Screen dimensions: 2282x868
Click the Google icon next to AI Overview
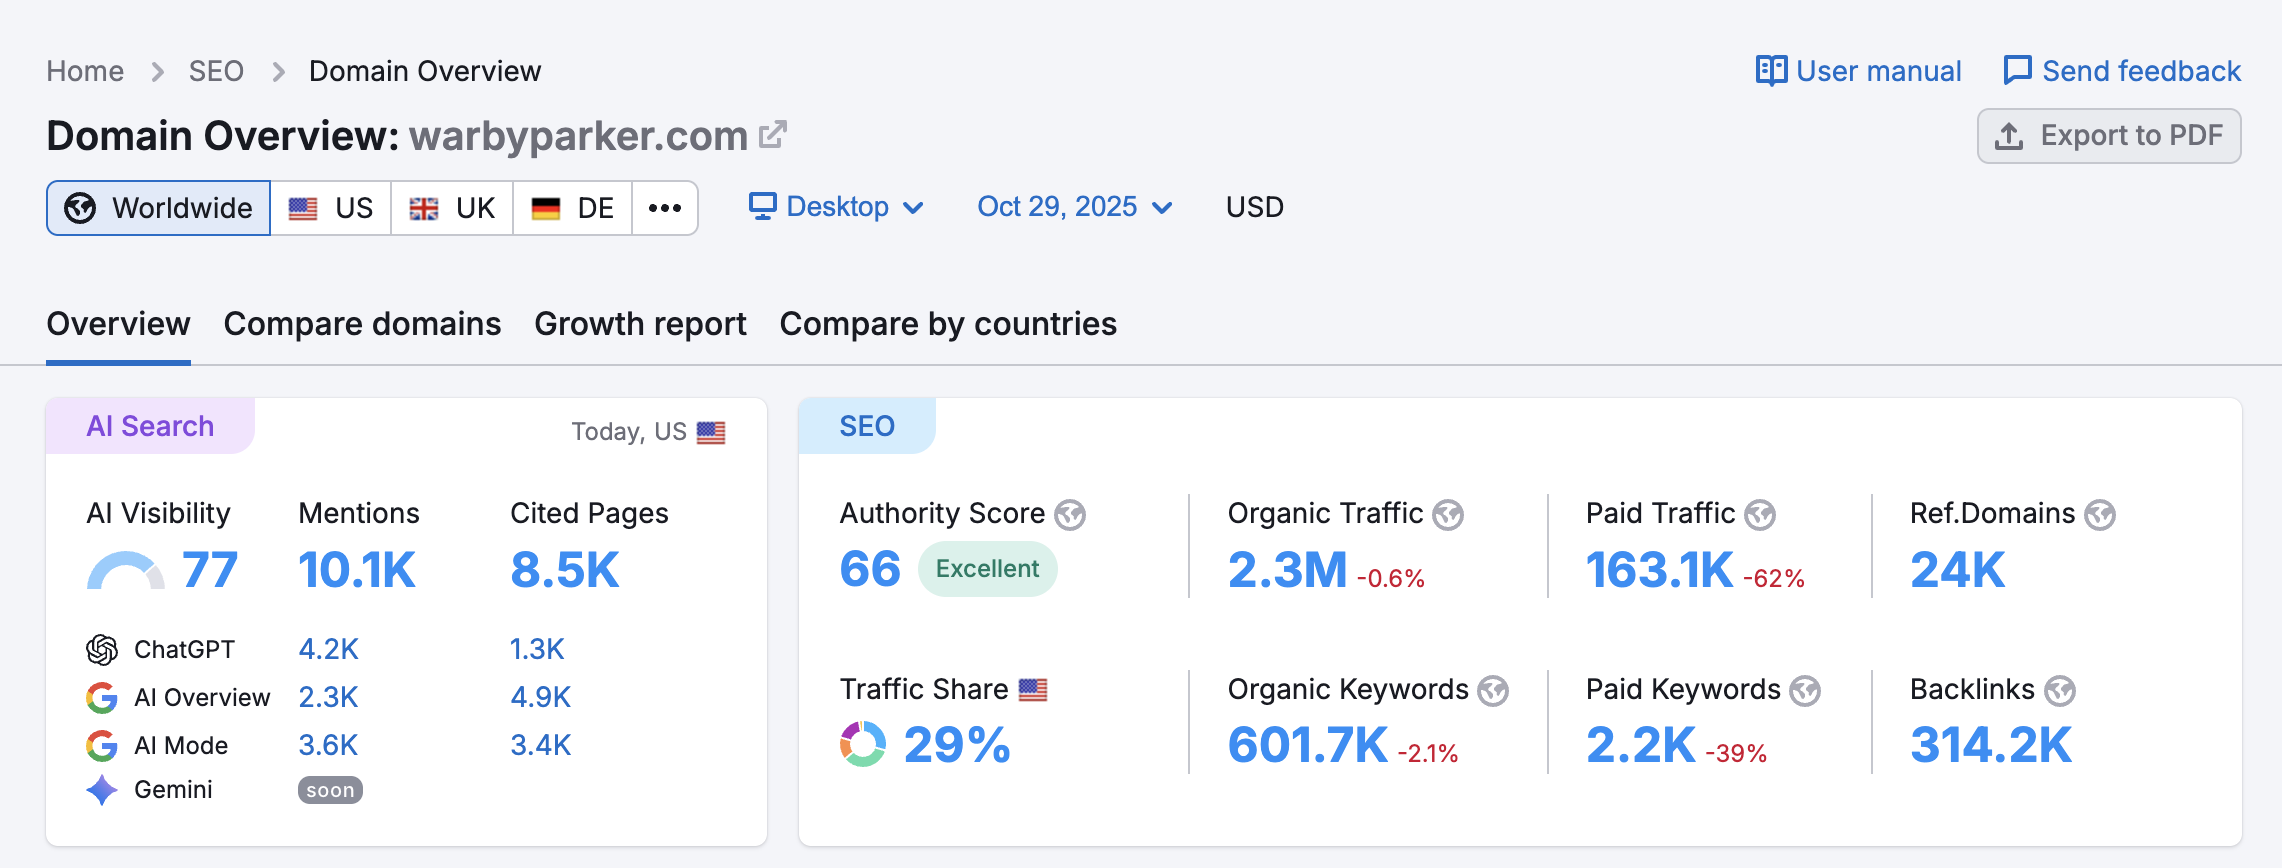(102, 698)
